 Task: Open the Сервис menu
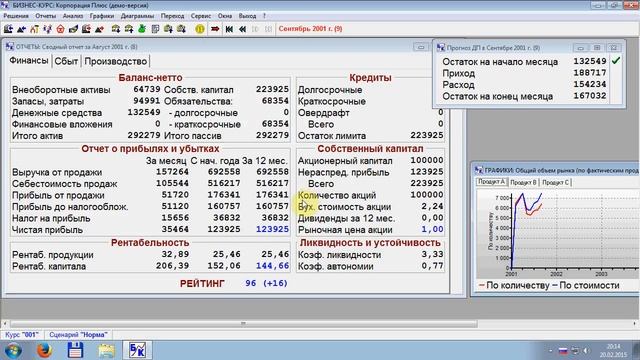[201, 16]
